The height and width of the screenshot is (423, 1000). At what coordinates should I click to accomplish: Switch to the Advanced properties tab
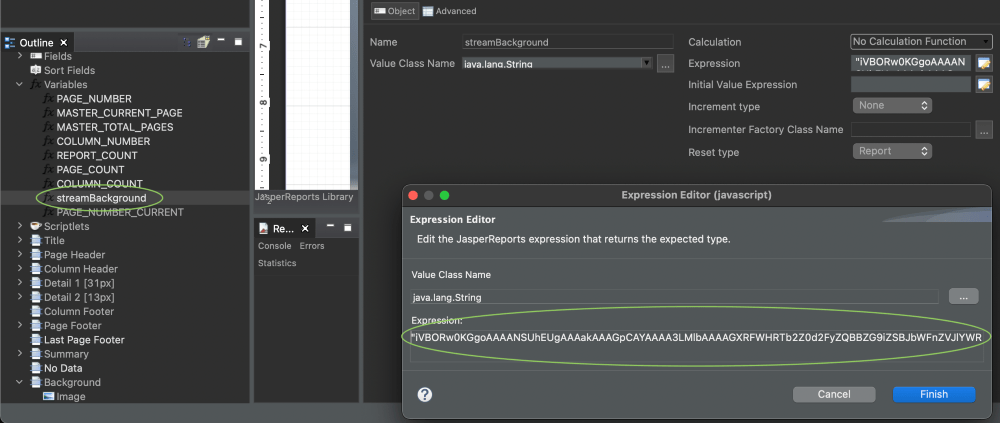click(x=449, y=12)
